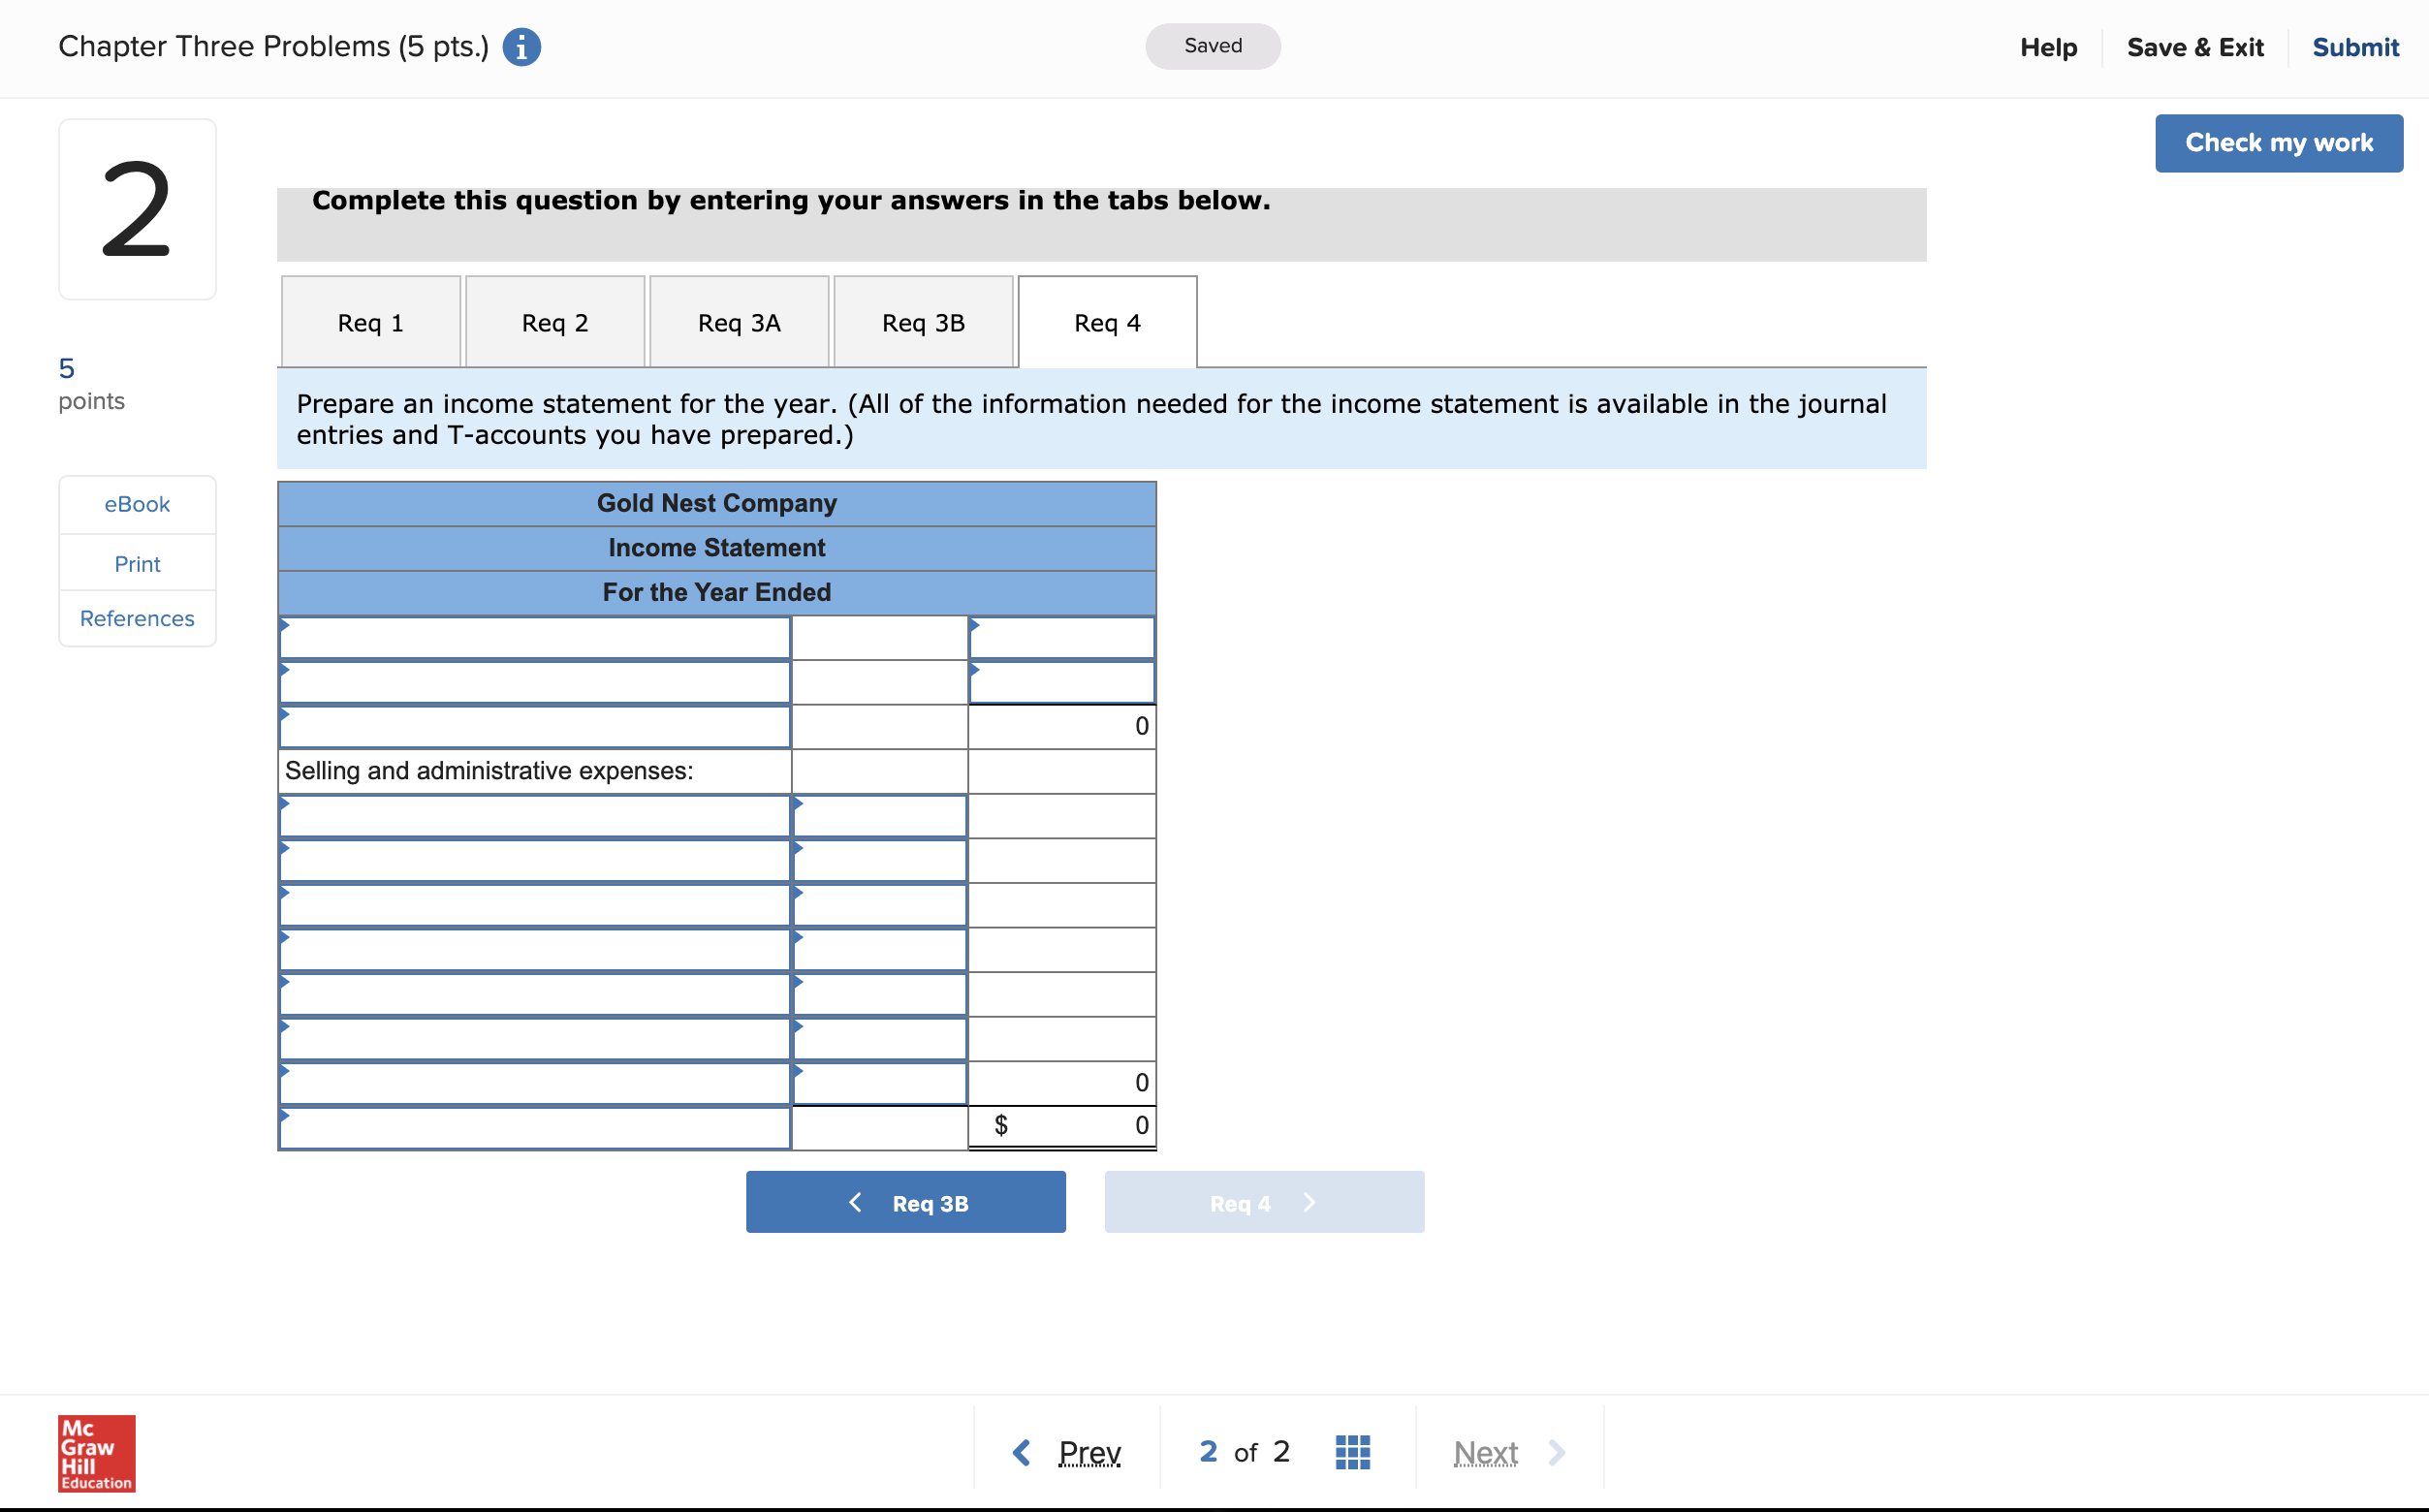This screenshot has height=1512, width=2429.
Task: Open the eBook
Action: point(136,504)
